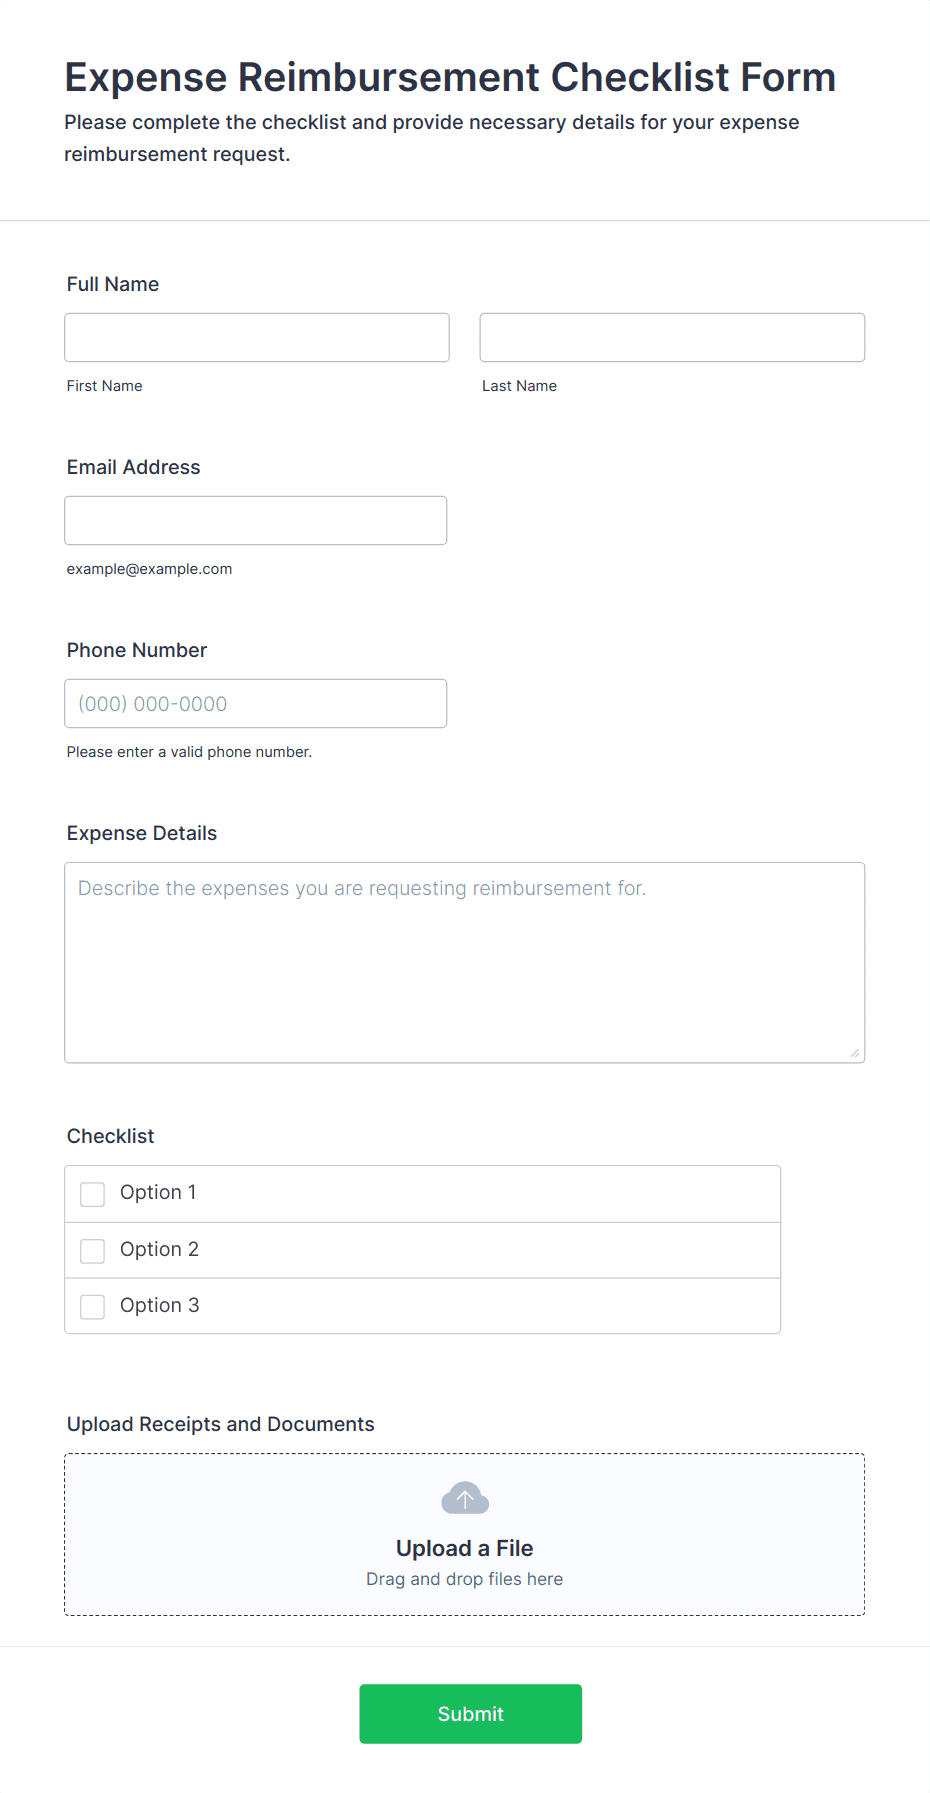Click the Upload Receipts and Documents label
The height and width of the screenshot is (1793, 930).
(221, 1424)
